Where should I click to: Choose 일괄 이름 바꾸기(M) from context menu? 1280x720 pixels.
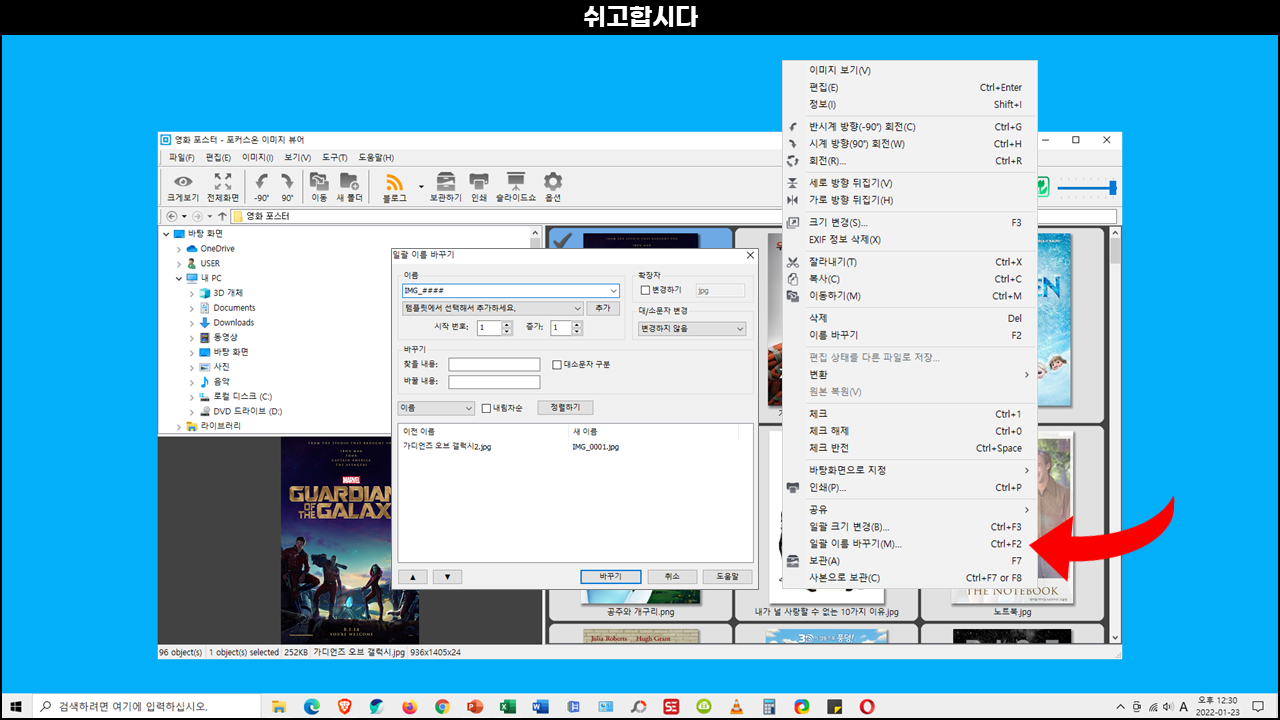(x=909, y=544)
